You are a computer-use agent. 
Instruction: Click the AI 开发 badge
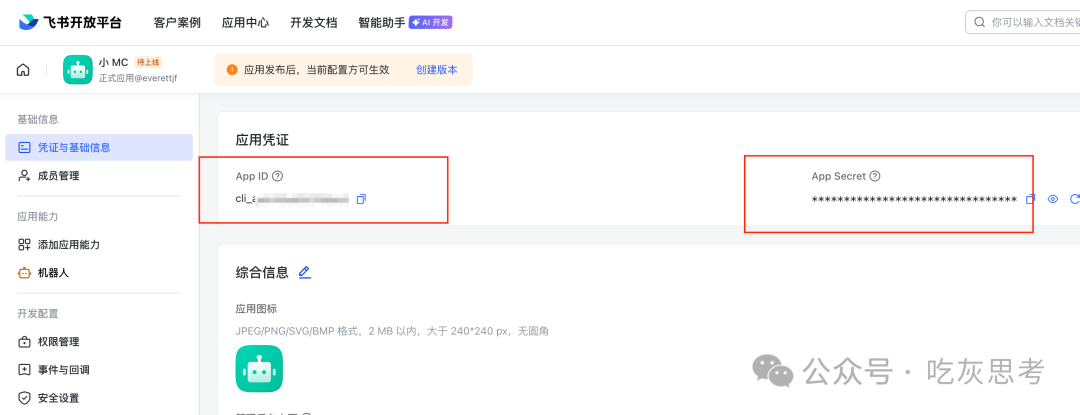pyautogui.click(x=430, y=23)
